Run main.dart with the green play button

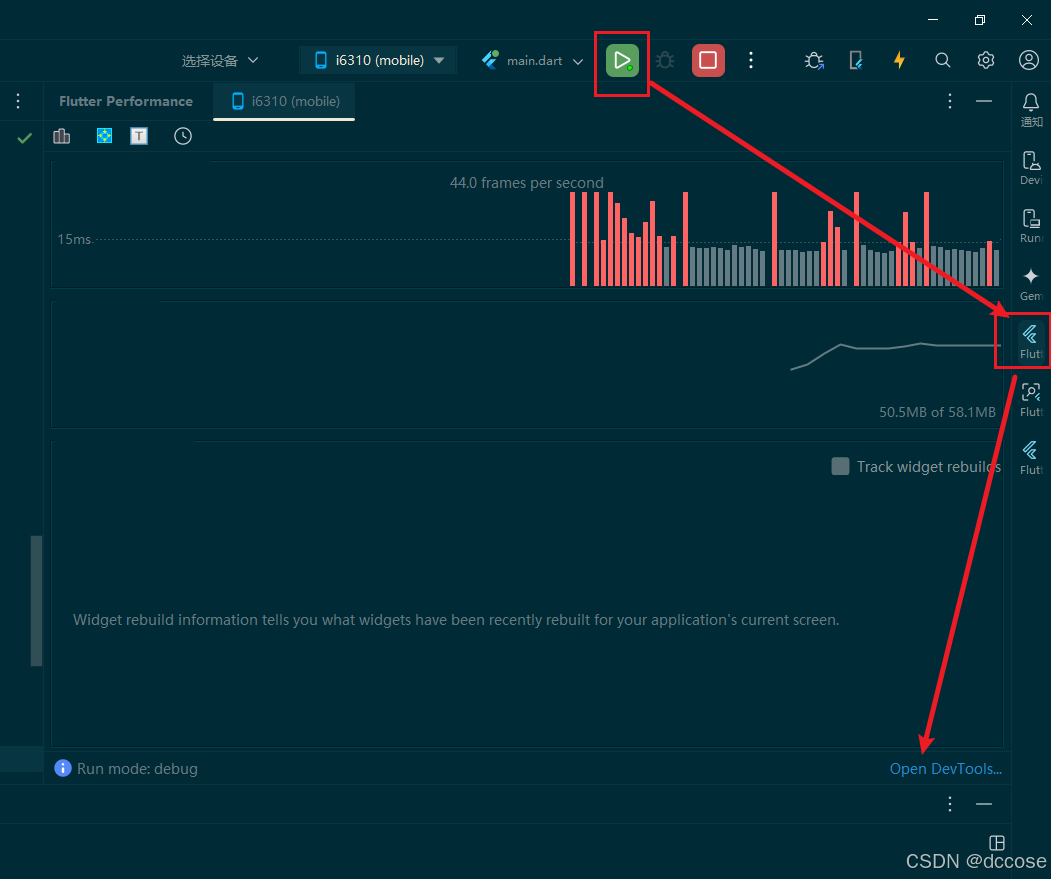pyautogui.click(x=622, y=60)
